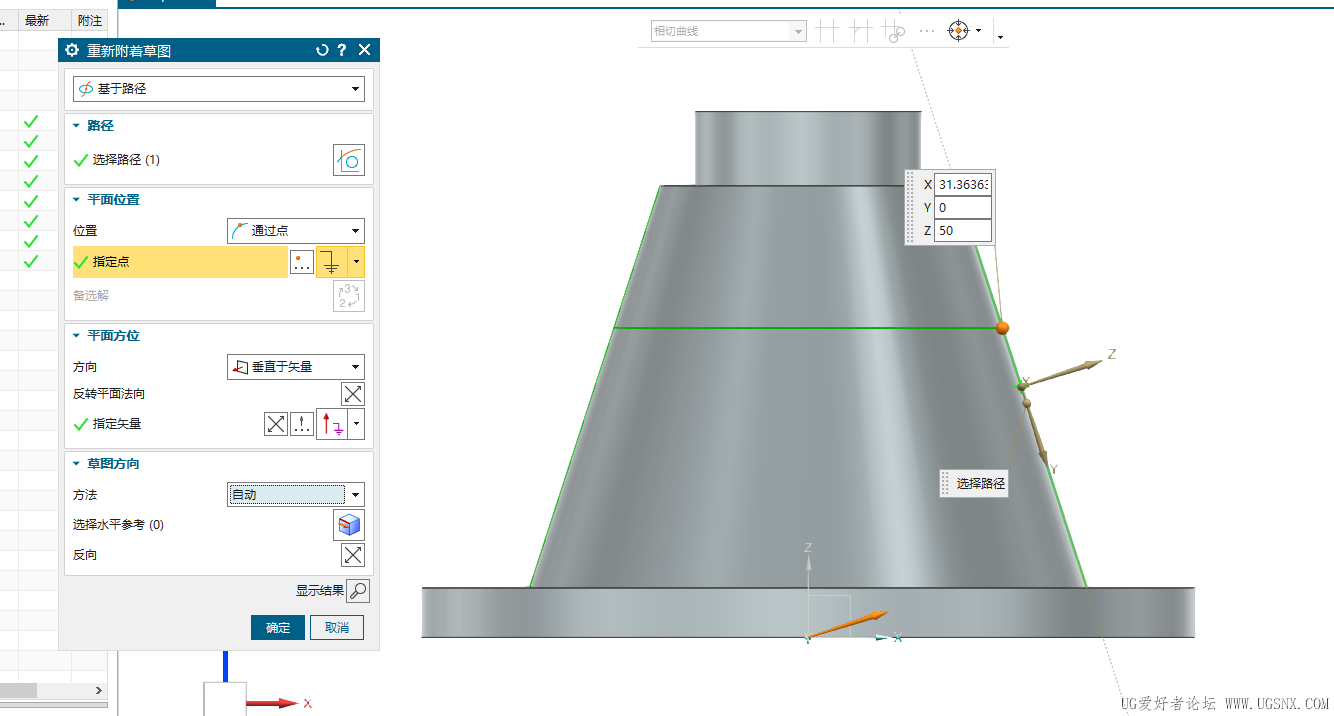This screenshot has width=1334, height=716.
Task: Click the X coordinate input field
Action: click(963, 184)
